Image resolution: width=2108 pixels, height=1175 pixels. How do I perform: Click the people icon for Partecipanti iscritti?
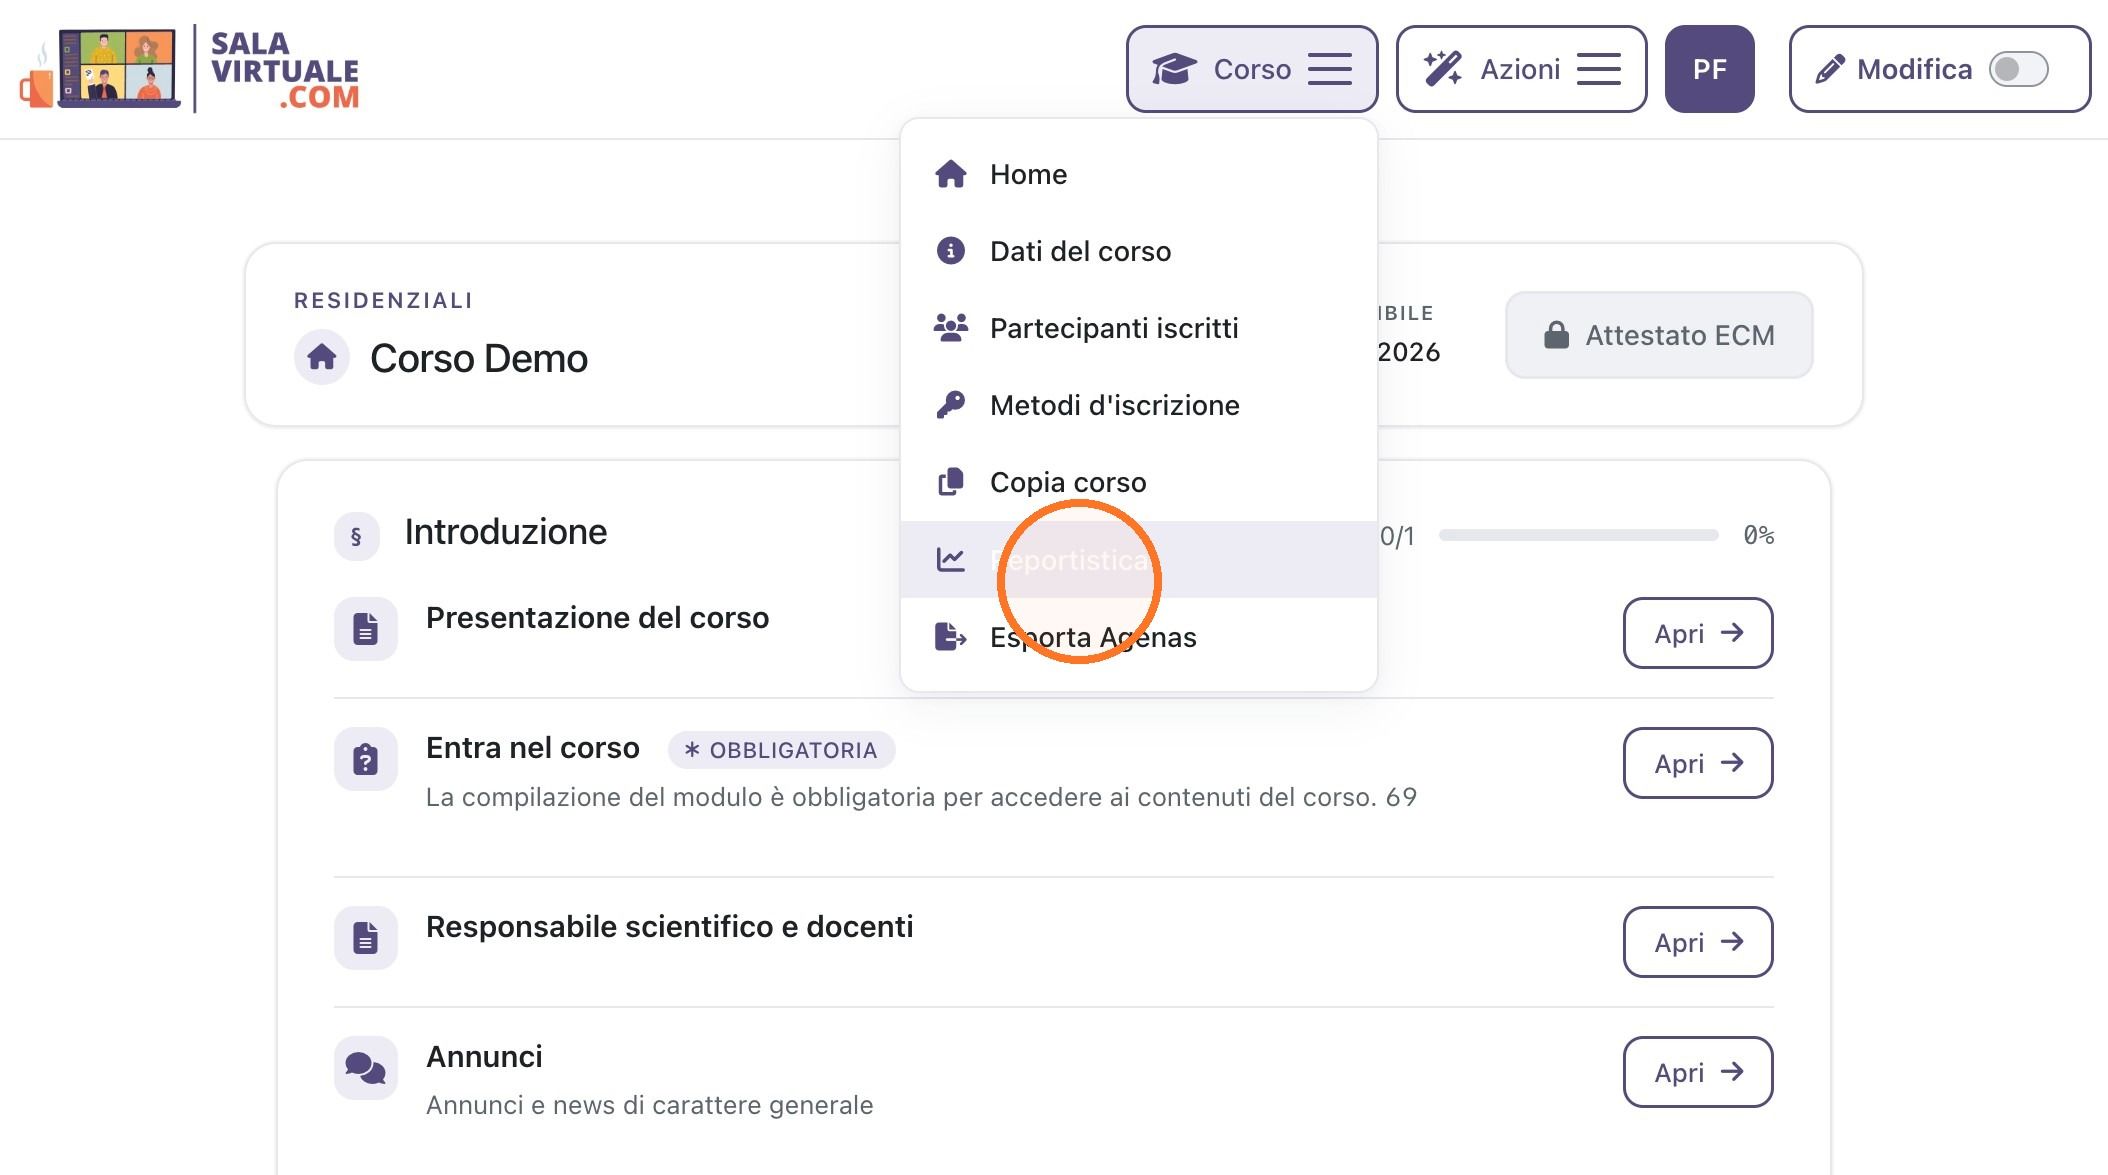(x=950, y=328)
